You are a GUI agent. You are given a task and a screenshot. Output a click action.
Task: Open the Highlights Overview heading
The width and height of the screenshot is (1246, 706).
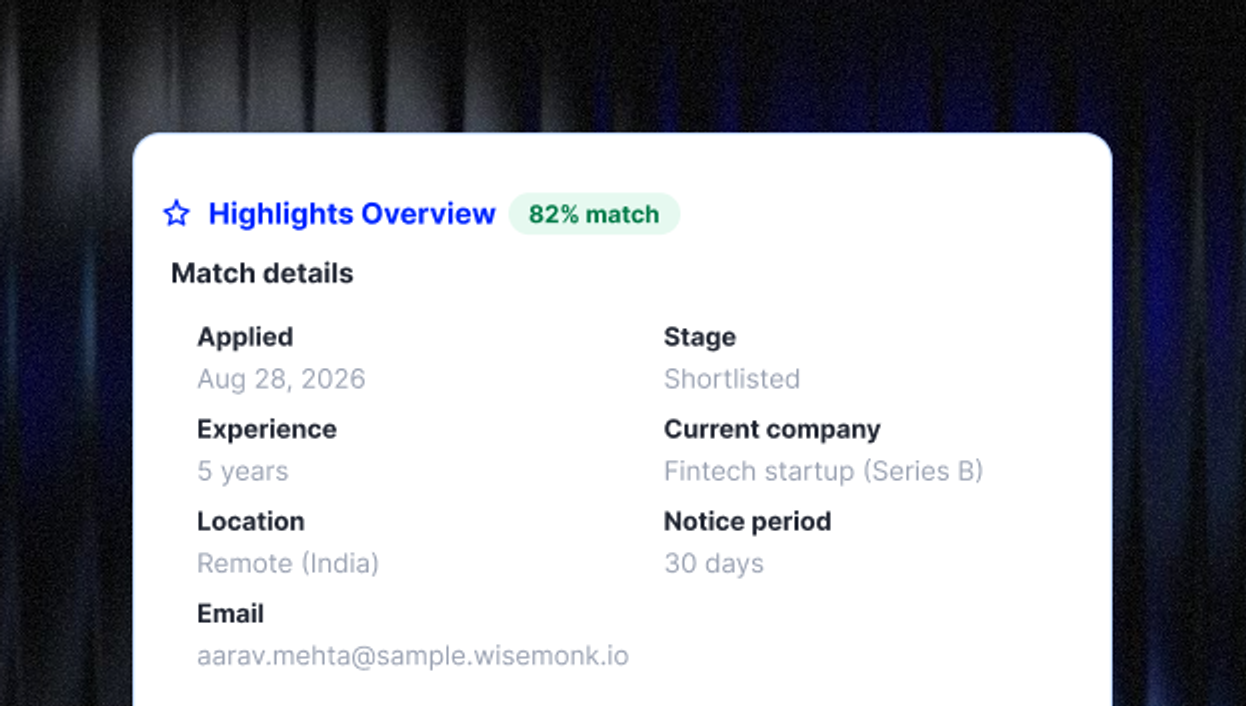352,214
